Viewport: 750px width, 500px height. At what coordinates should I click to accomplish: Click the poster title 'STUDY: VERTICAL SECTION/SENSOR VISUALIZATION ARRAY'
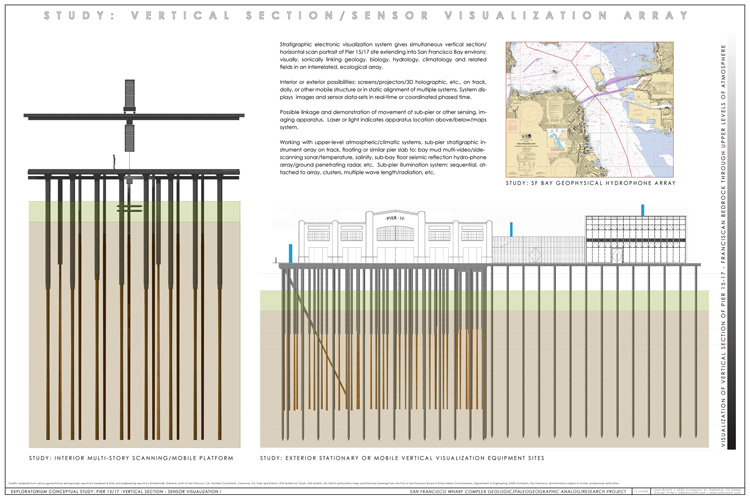coord(366,15)
